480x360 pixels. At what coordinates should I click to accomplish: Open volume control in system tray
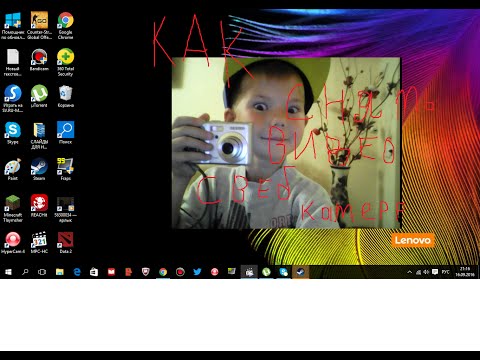(426, 272)
